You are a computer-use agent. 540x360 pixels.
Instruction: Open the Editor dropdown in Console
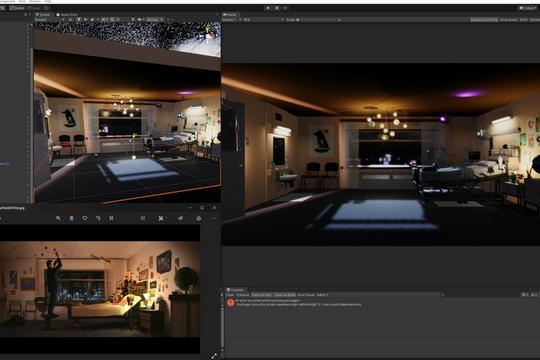[x=322, y=295]
